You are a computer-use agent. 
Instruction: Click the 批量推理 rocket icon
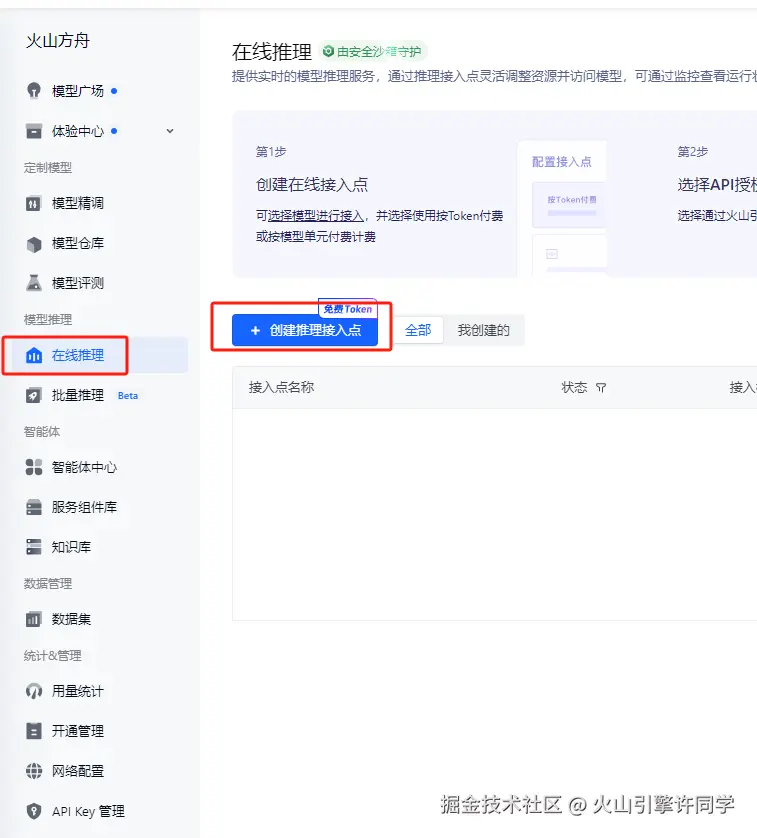(x=34, y=395)
